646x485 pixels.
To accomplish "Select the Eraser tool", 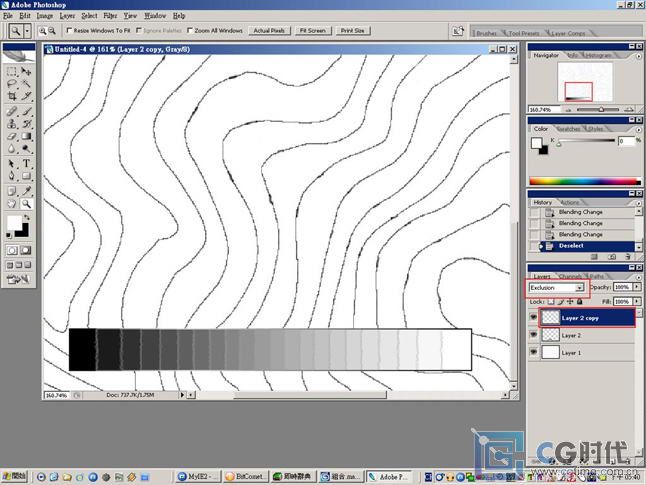I will (x=12, y=136).
